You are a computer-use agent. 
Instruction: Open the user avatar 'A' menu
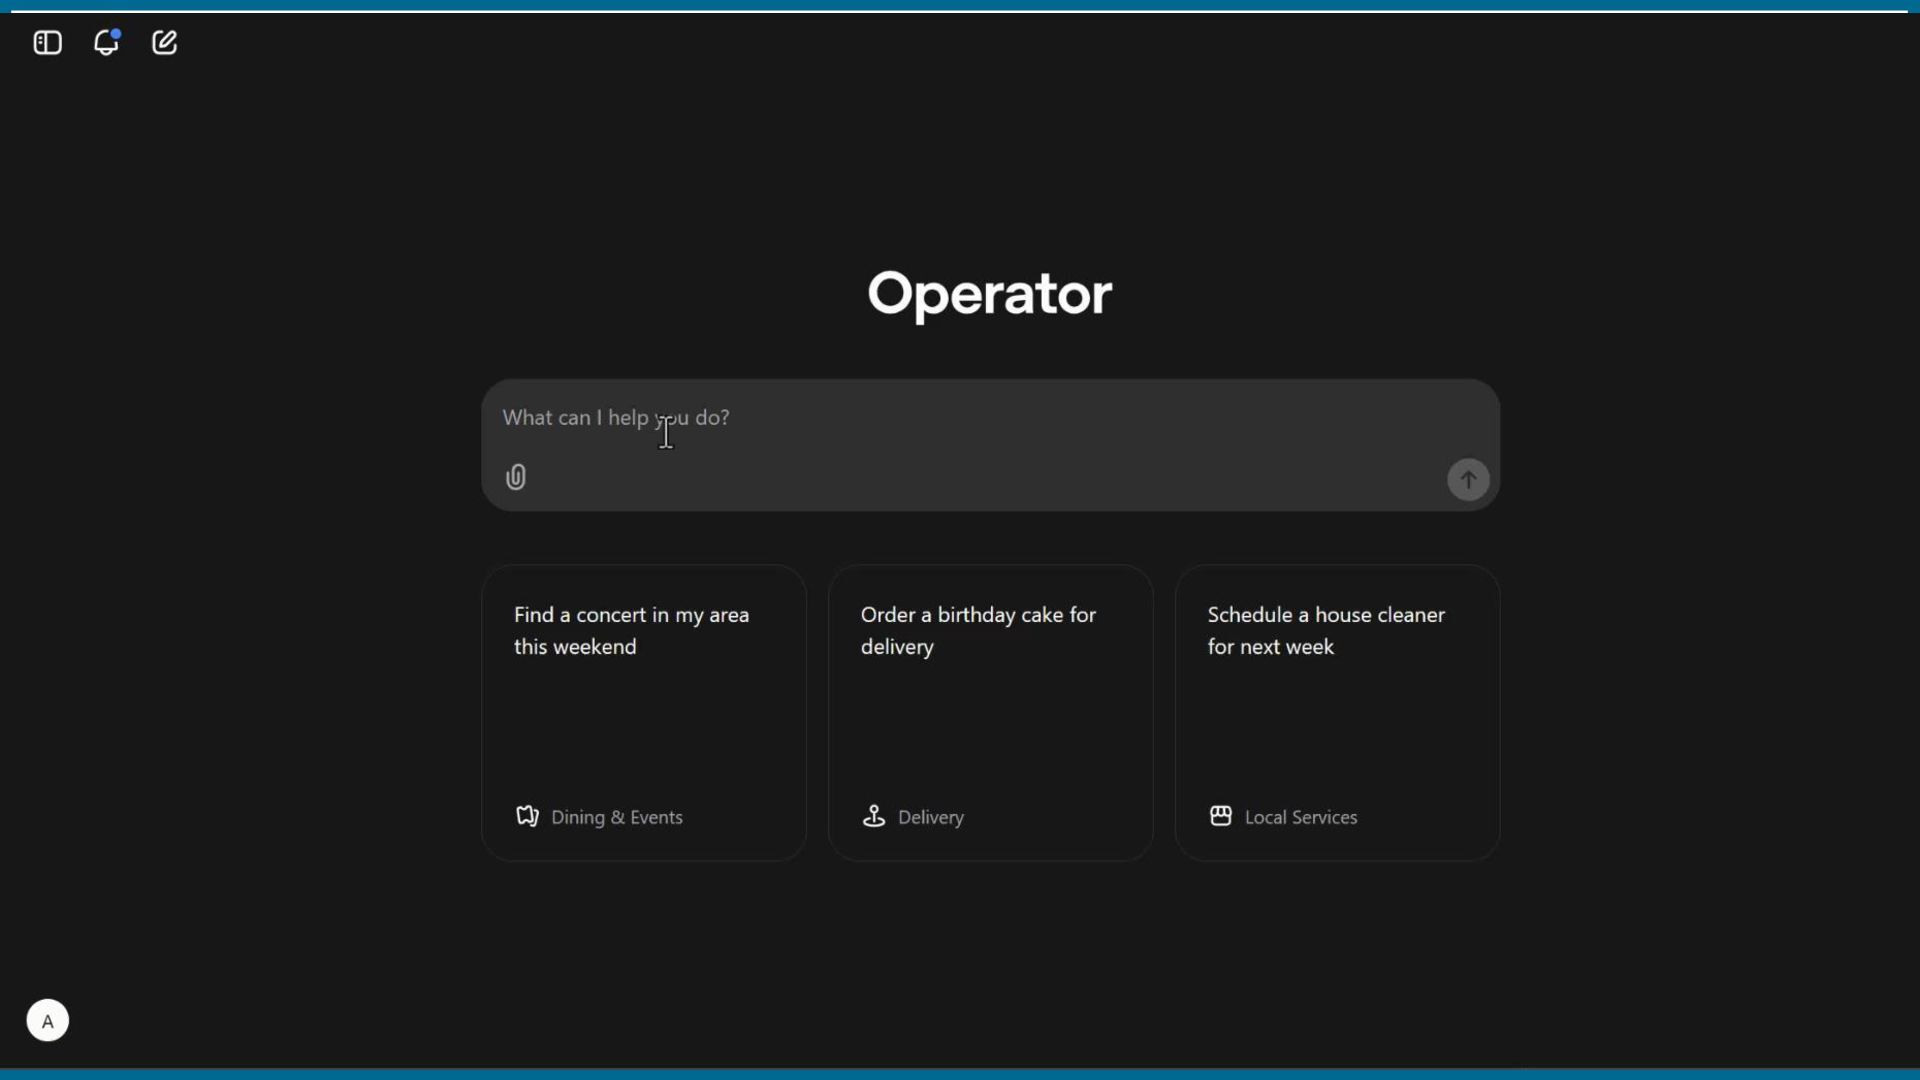point(48,1021)
